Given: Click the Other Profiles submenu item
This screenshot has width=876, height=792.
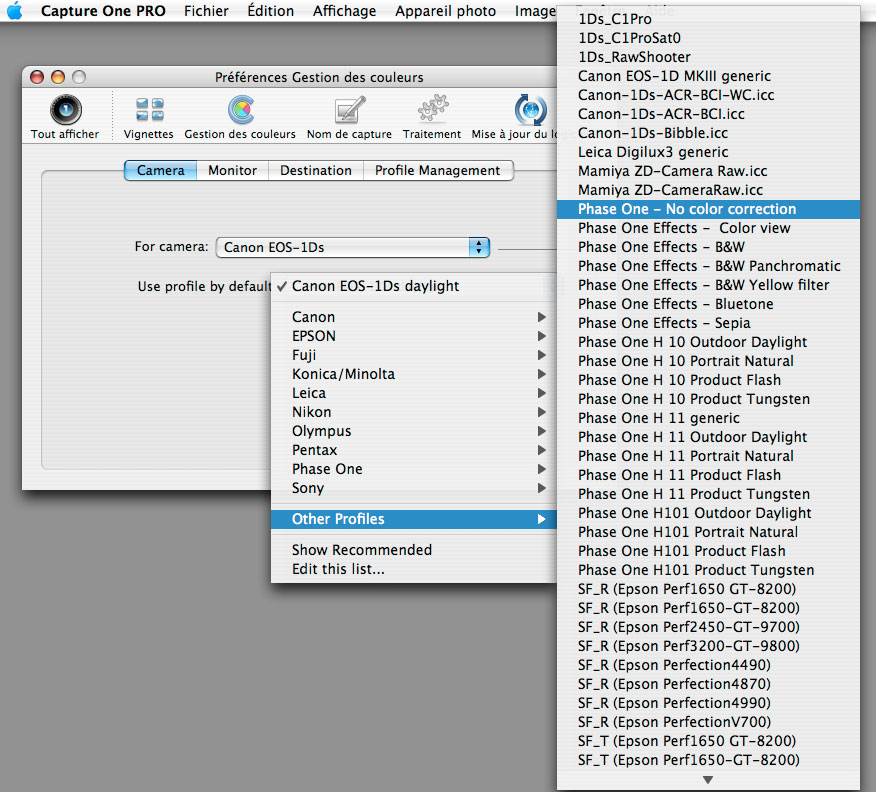Looking at the screenshot, I should pos(414,519).
